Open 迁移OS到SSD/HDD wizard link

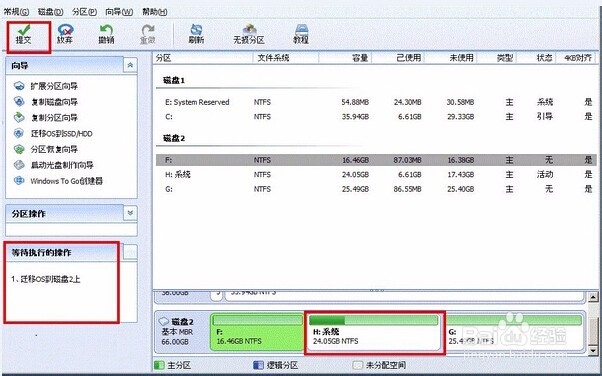point(61,133)
